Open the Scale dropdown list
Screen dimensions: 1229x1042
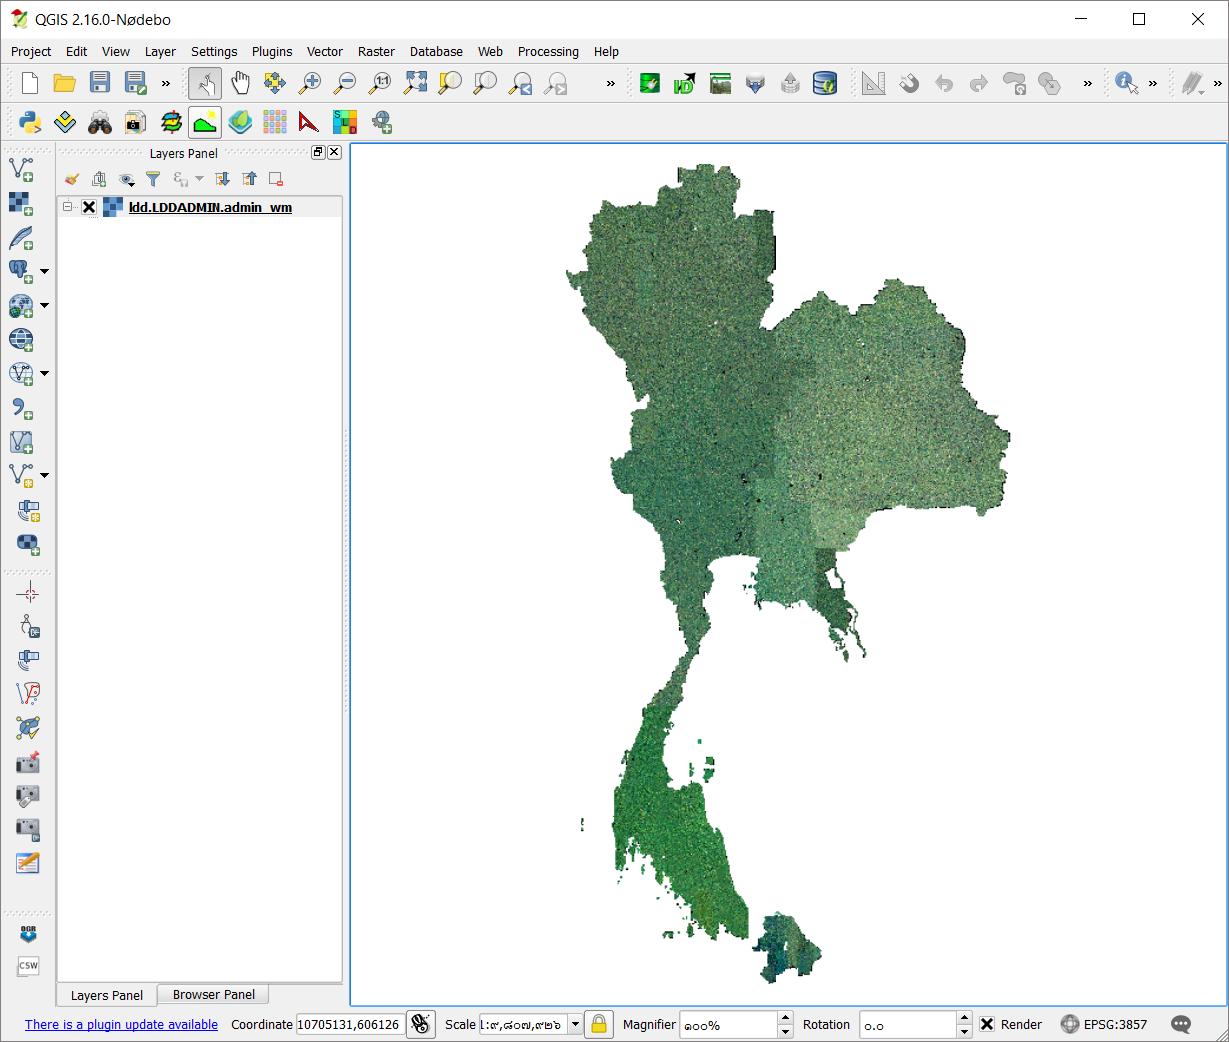point(574,1024)
